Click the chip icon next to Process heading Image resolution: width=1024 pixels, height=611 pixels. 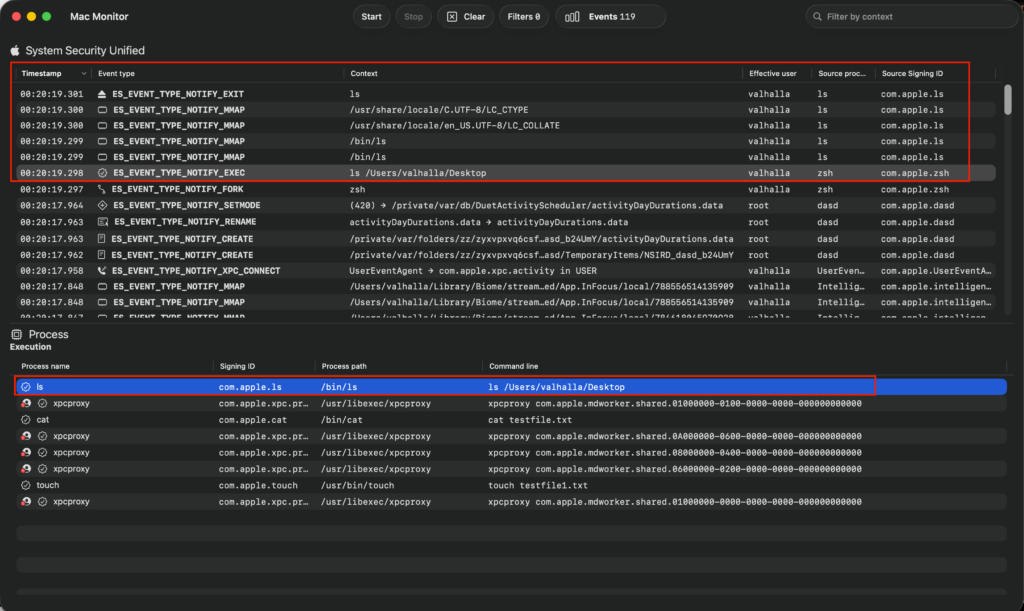pyautogui.click(x=16, y=334)
